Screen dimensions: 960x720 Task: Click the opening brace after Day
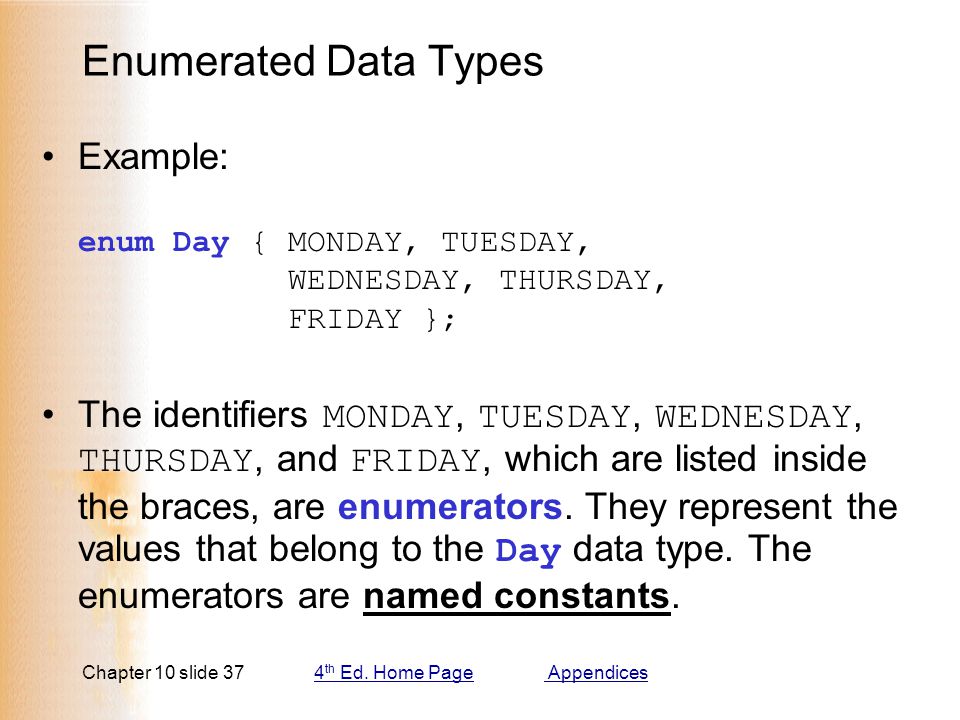(x=259, y=243)
